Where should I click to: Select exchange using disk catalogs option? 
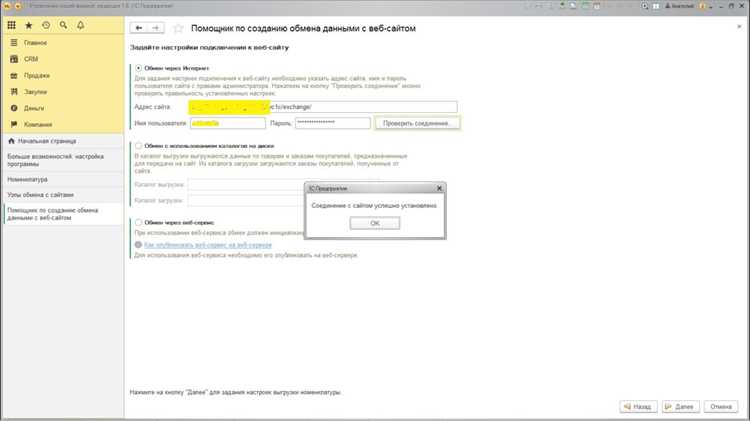pyautogui.click(x=138, y=145)
